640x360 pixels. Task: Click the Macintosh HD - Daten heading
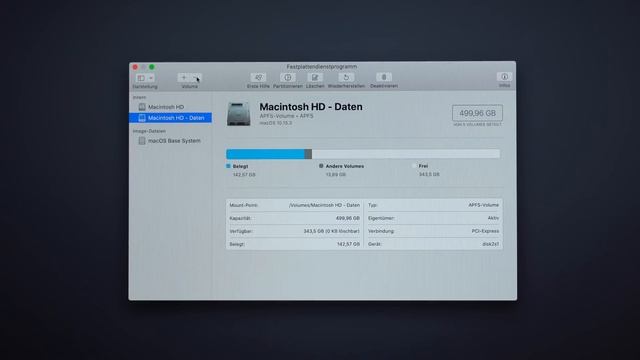(x=311, y=107)
